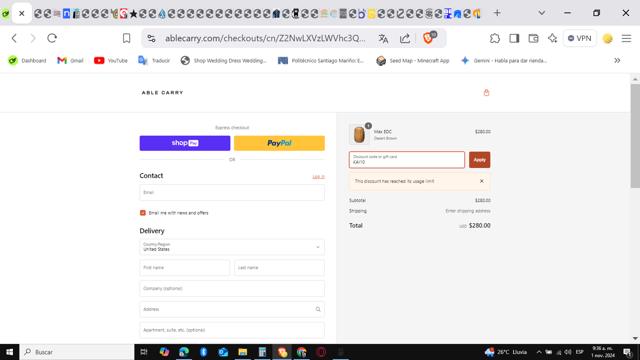The height and width of the screenshot is (360, 640).
Task: Click the page vertical scrollbar
Action: (635, 136)
